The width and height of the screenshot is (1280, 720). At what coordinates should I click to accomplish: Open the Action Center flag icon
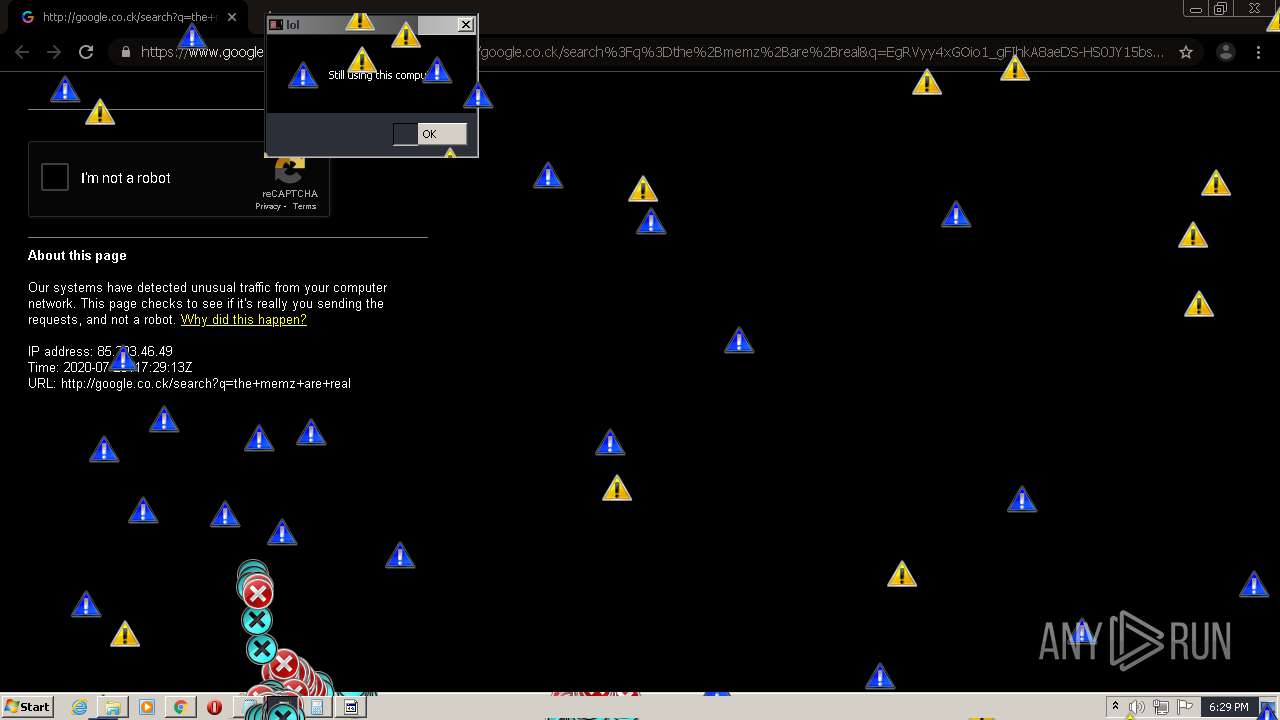pos(1185,707)
